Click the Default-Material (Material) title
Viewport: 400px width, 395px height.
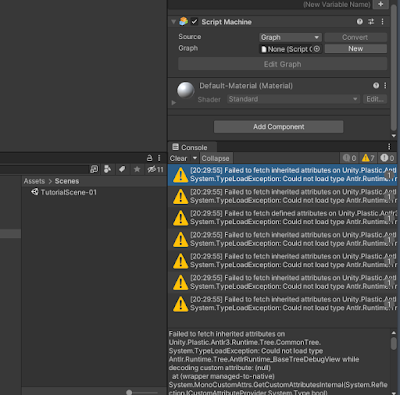246,86
